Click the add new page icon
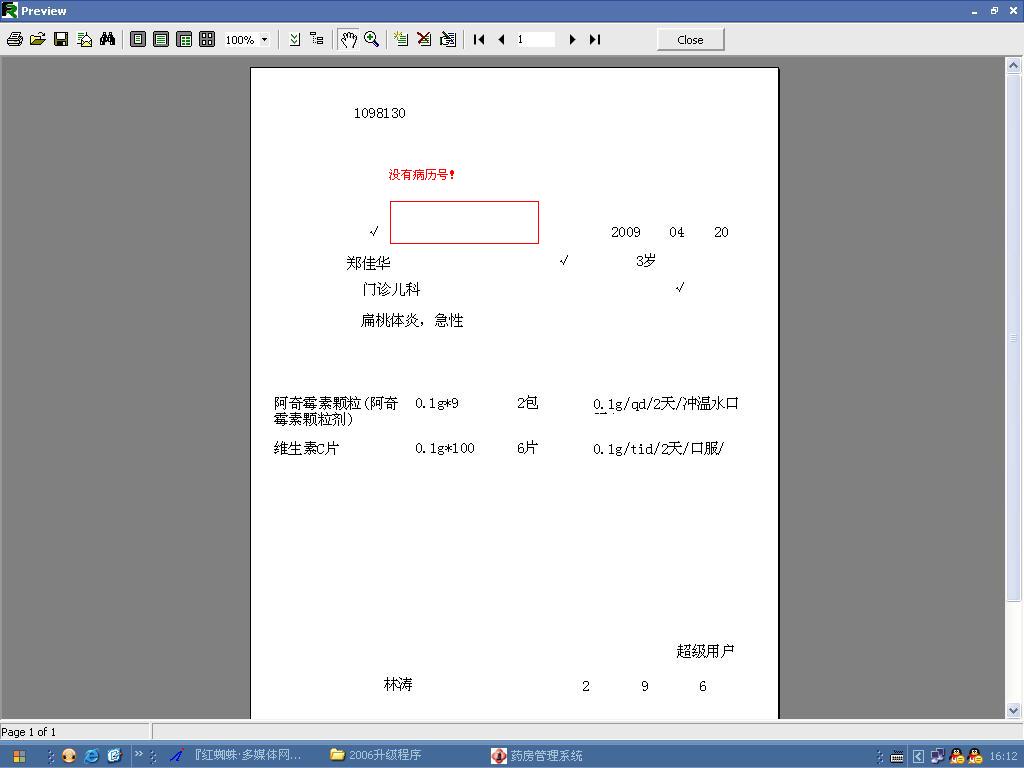1024x768 pixels. (401, 39)
